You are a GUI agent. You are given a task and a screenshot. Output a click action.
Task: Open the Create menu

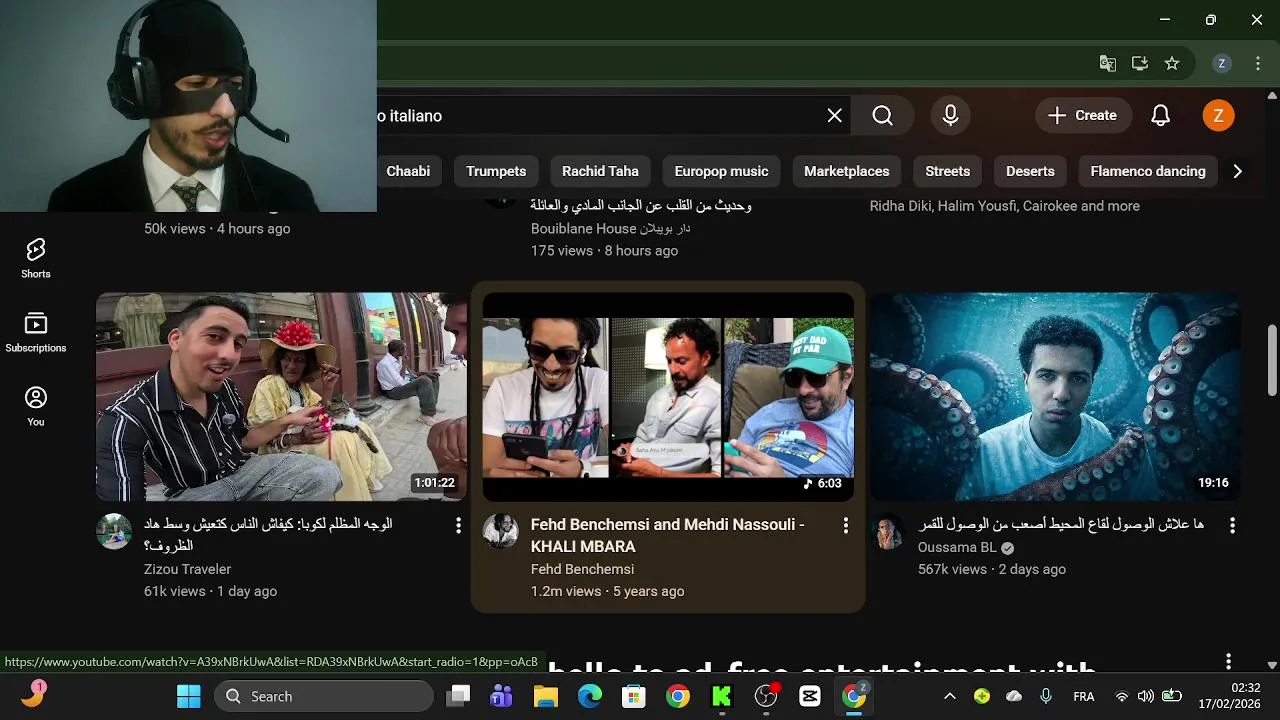click(1083, 116)
